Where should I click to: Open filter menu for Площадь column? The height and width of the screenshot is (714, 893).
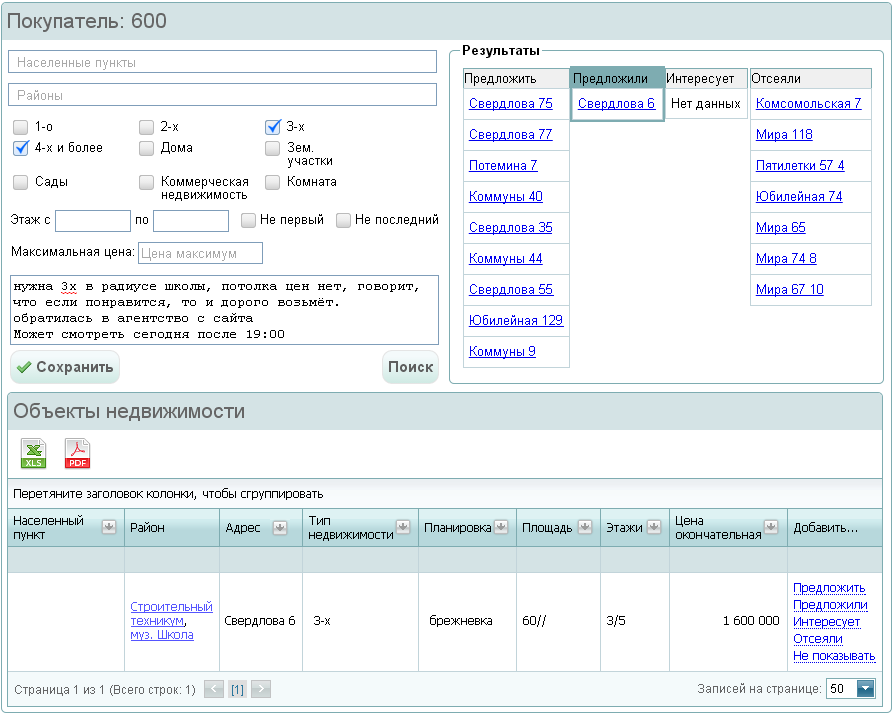click(586, 527)
